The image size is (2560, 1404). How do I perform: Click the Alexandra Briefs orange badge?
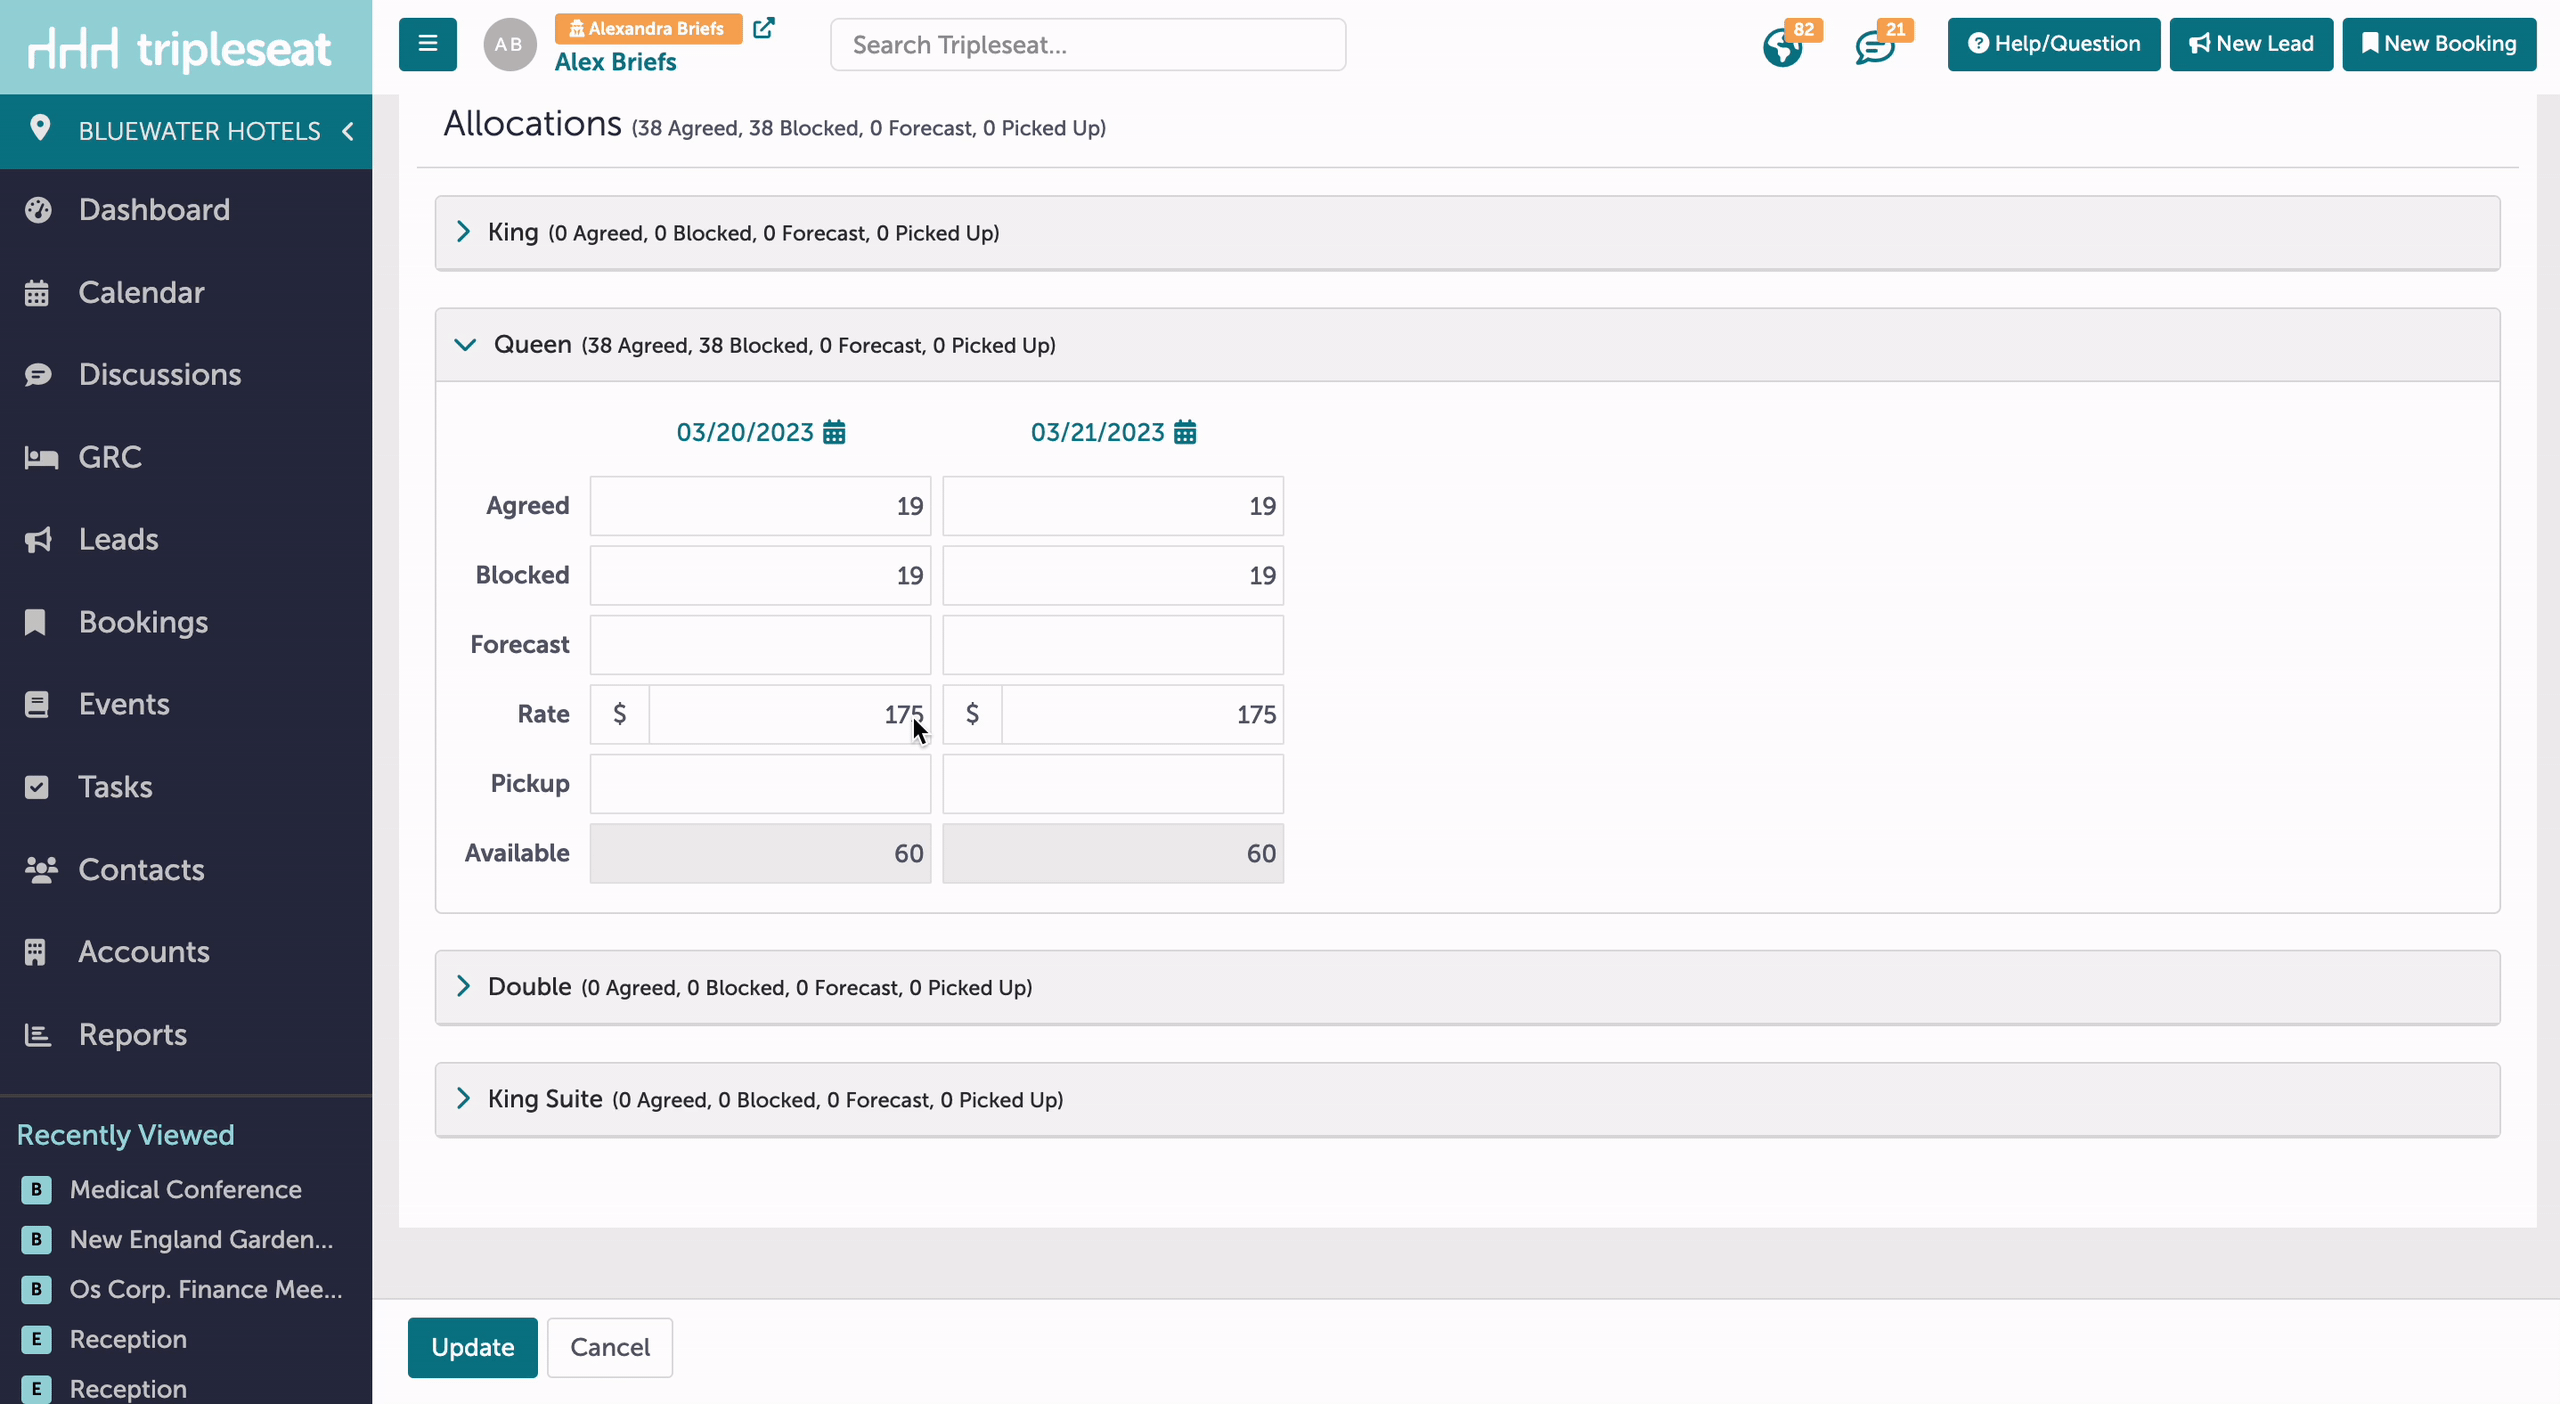[648, 28]
